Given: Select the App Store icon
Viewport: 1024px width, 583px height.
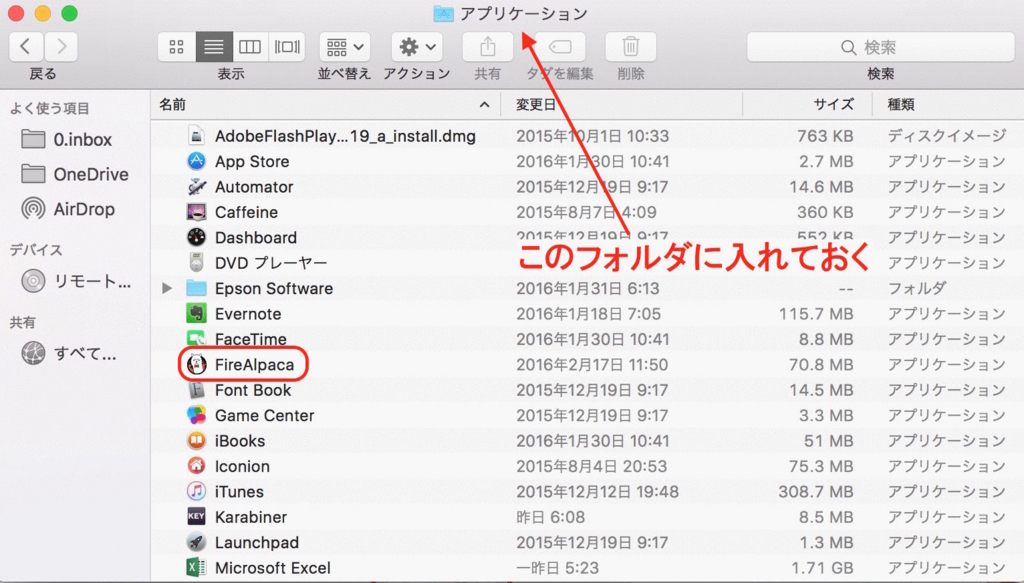Looking at the screenshot, I should (196, 161).
